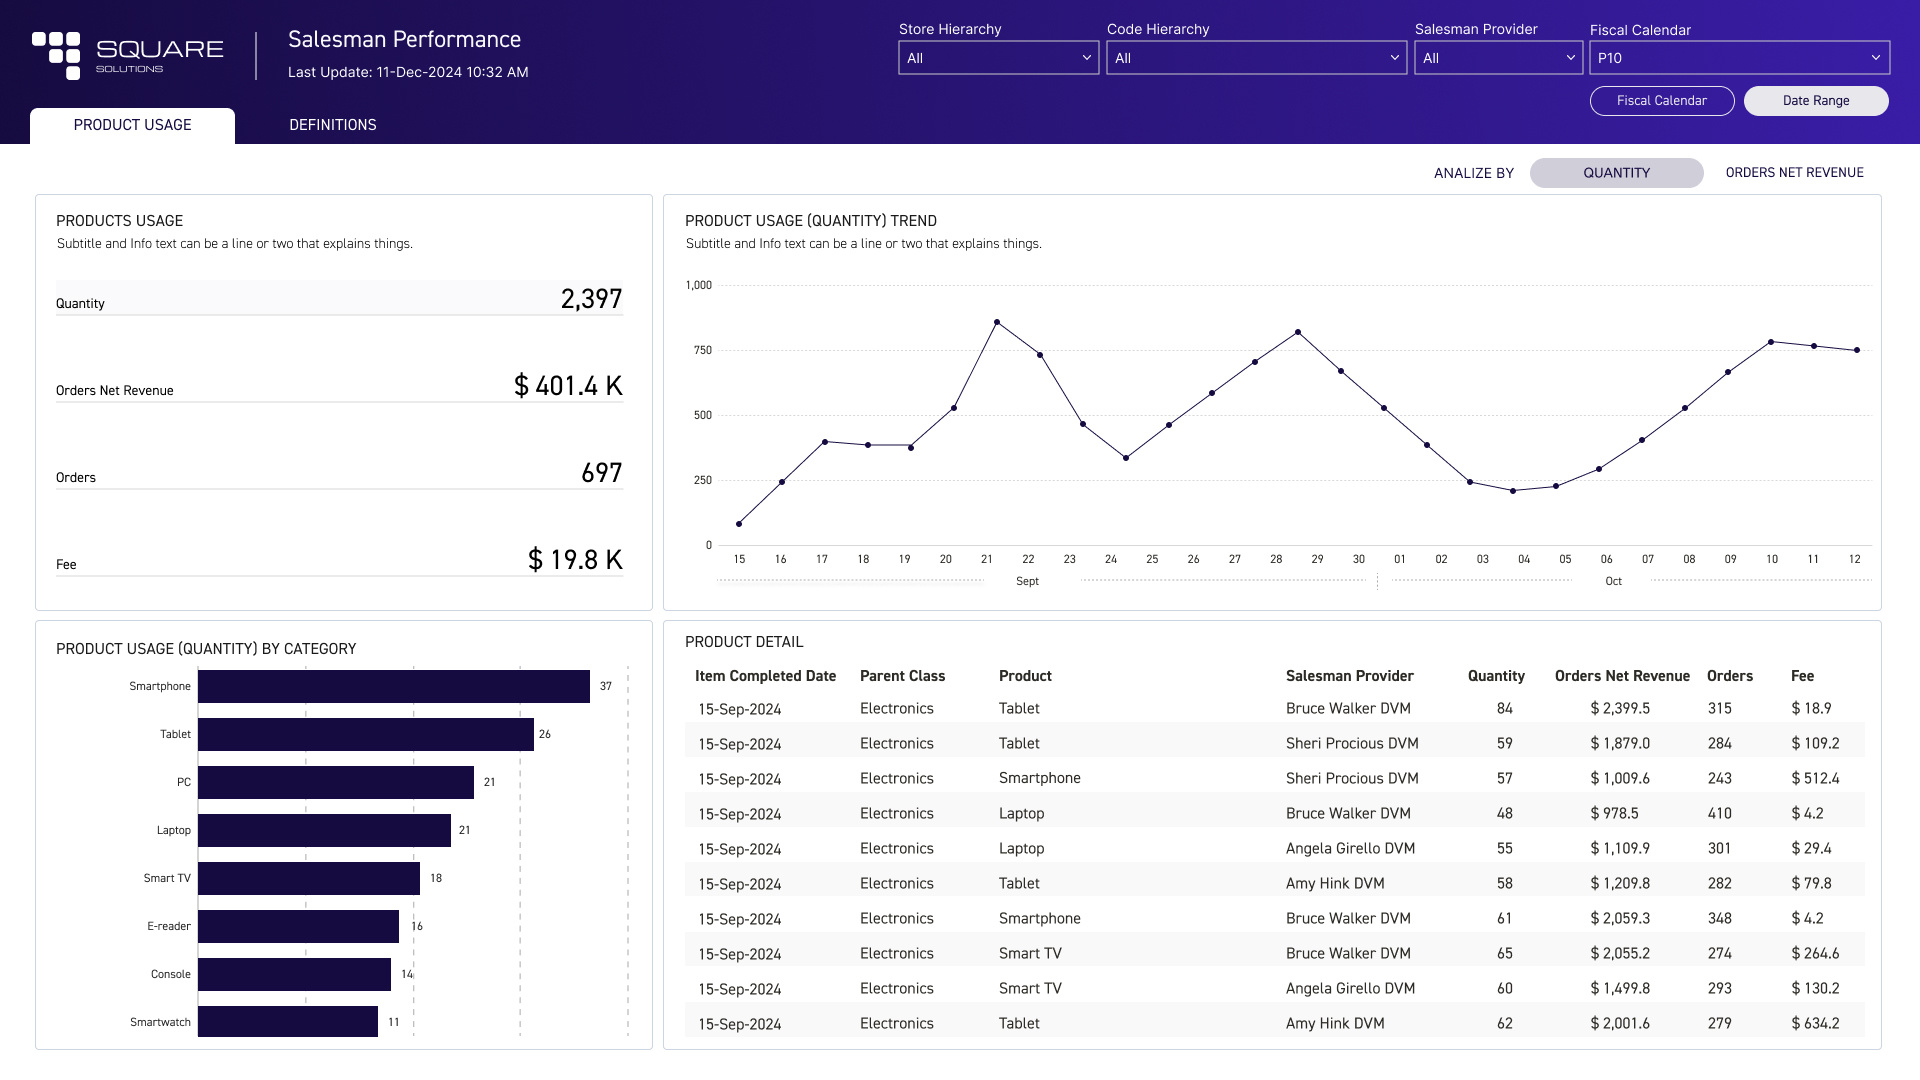The image size is (1920, 1080).
Task: Click the peak data point in the trend chart
Action: tap(995, 322)
